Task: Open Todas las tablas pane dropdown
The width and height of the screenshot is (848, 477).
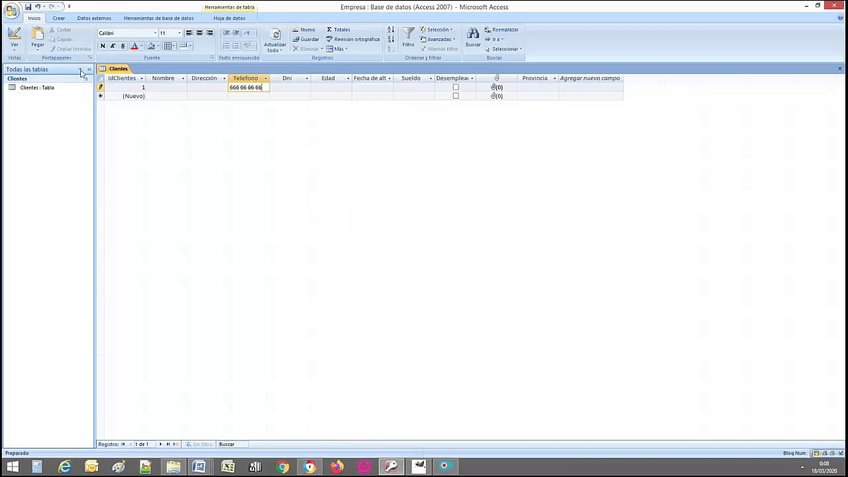Action: pyautogui.click(x=81, y=69)
